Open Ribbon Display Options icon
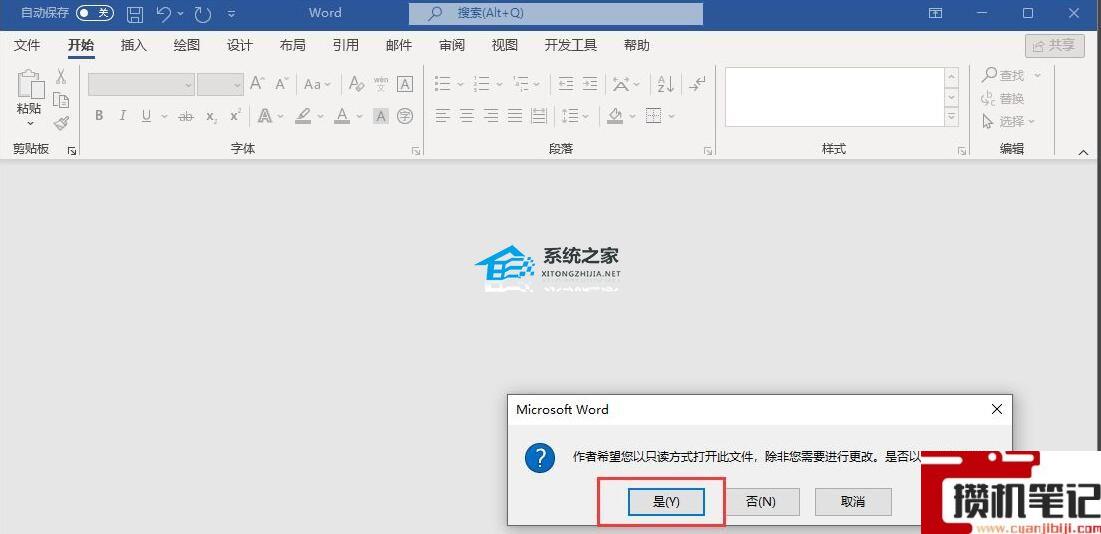1101x534 pixels. click(935, 13)
